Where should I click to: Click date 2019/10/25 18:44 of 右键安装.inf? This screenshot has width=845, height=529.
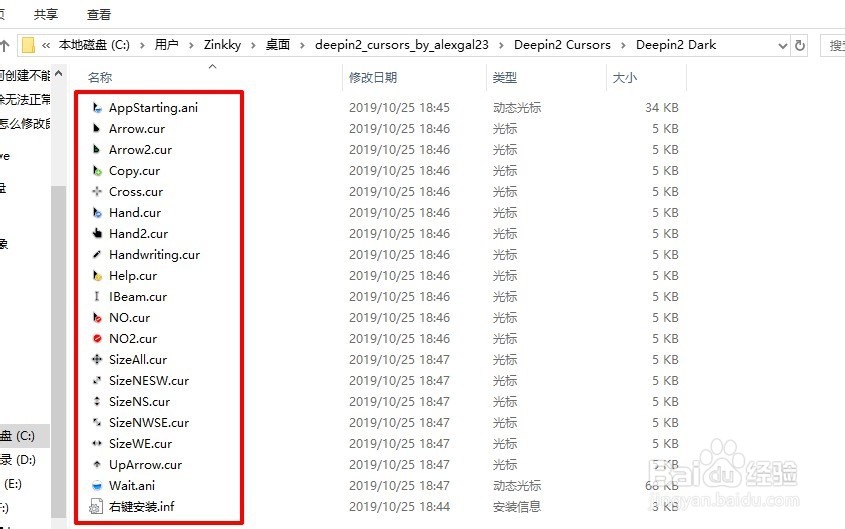399,507
